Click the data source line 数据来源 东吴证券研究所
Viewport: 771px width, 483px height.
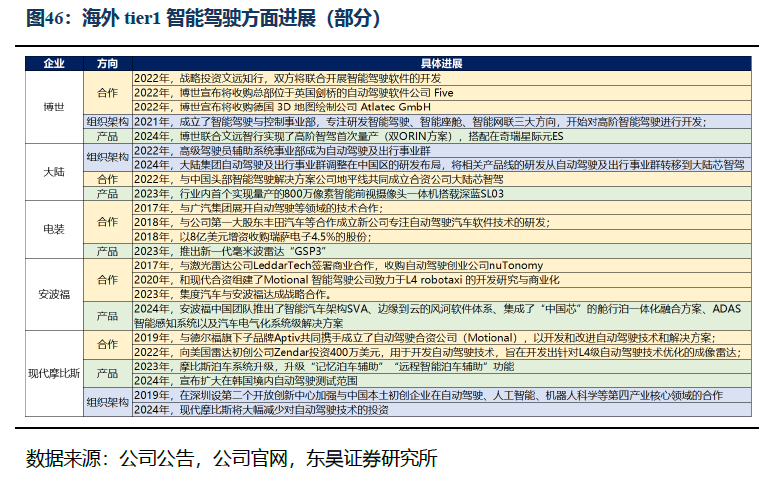coord(232,458)
